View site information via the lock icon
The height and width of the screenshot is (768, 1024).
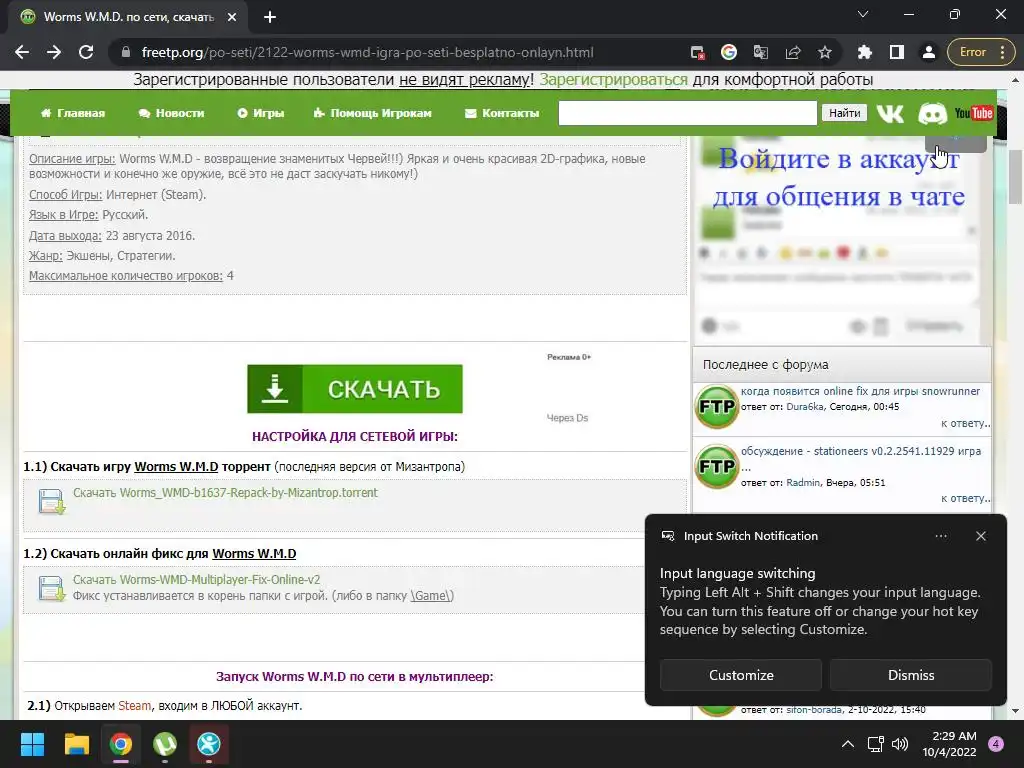(x=126, y=52)
